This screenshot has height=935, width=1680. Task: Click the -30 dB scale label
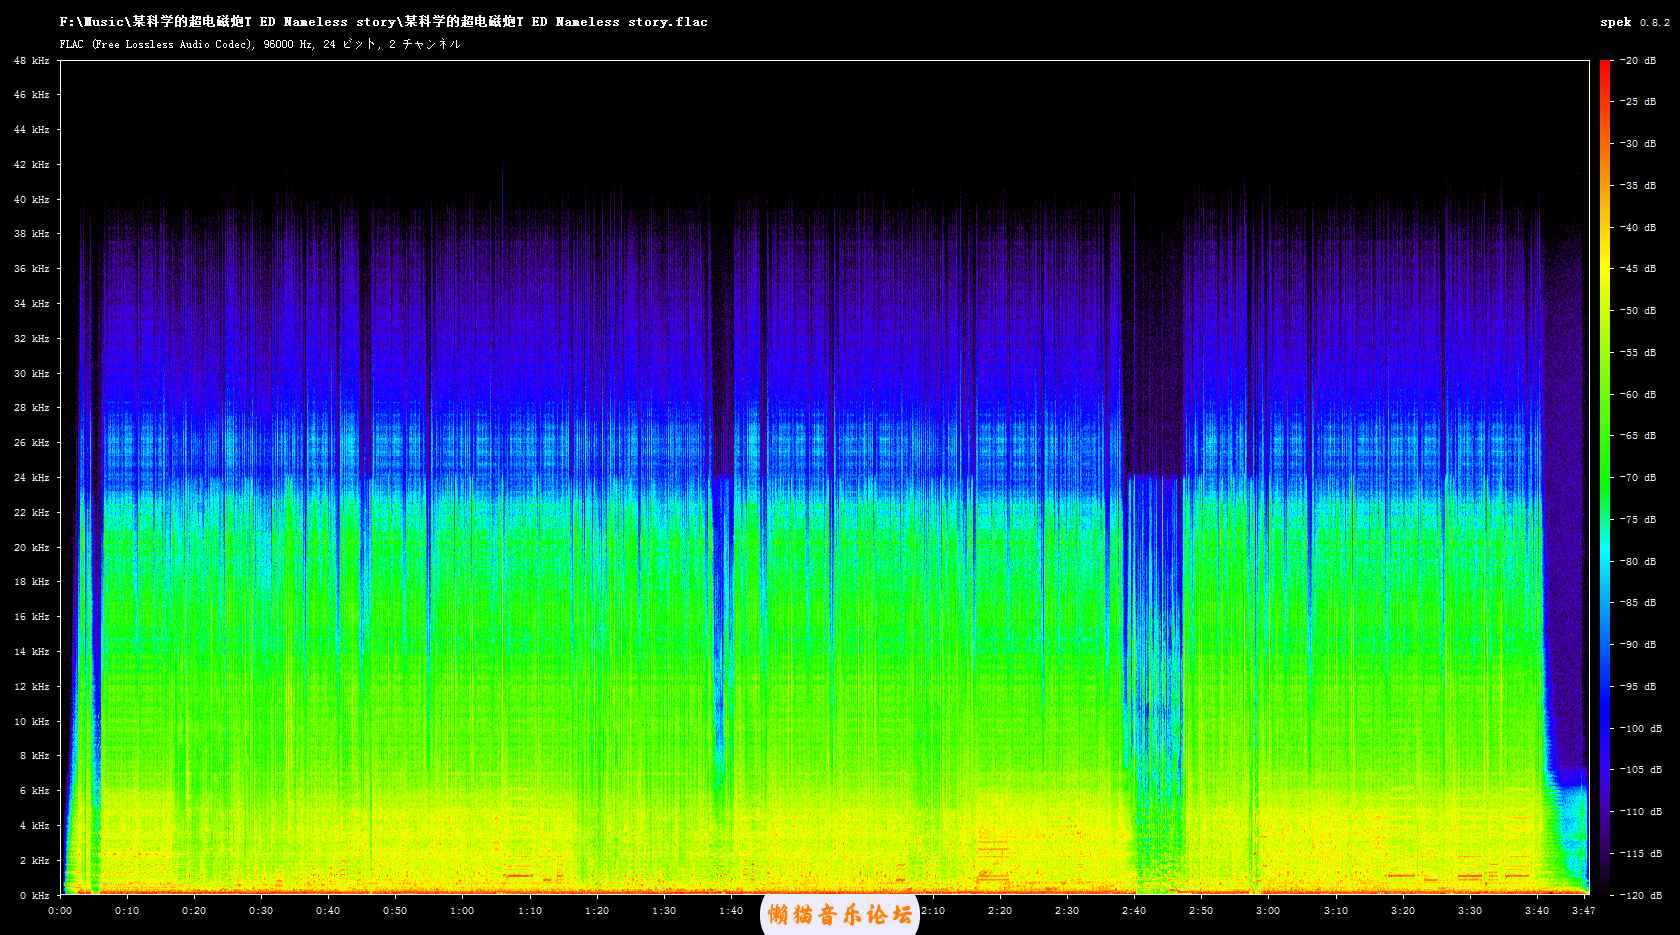coord(1640,144)
